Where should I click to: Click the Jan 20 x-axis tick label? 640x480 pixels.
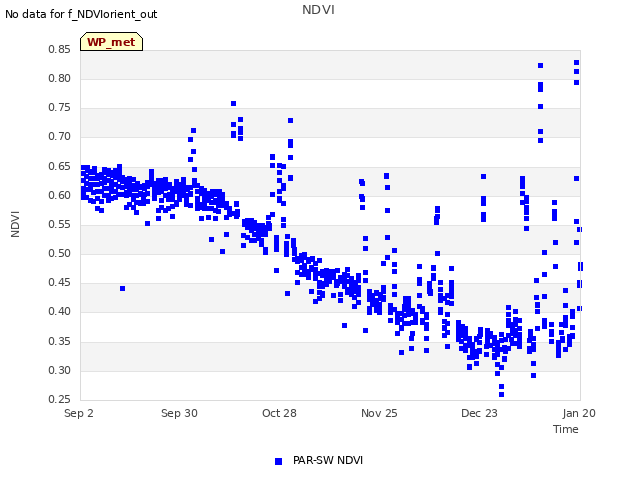(x=579, y=413)
